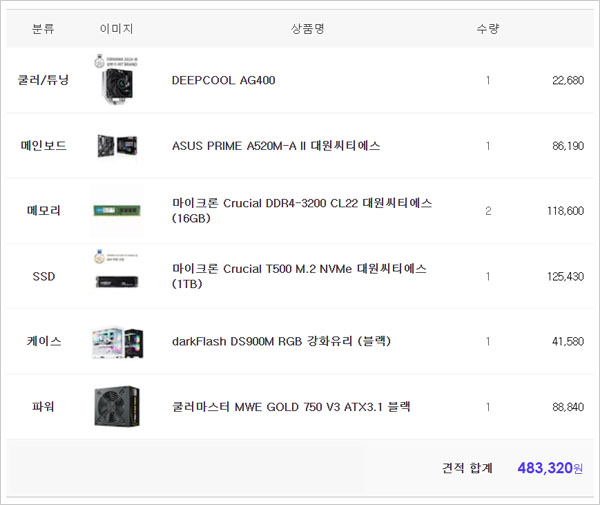600x505 pixels.
Task: Select the SSD category cell
Action: pyautogui.click(x=44, y=276)
